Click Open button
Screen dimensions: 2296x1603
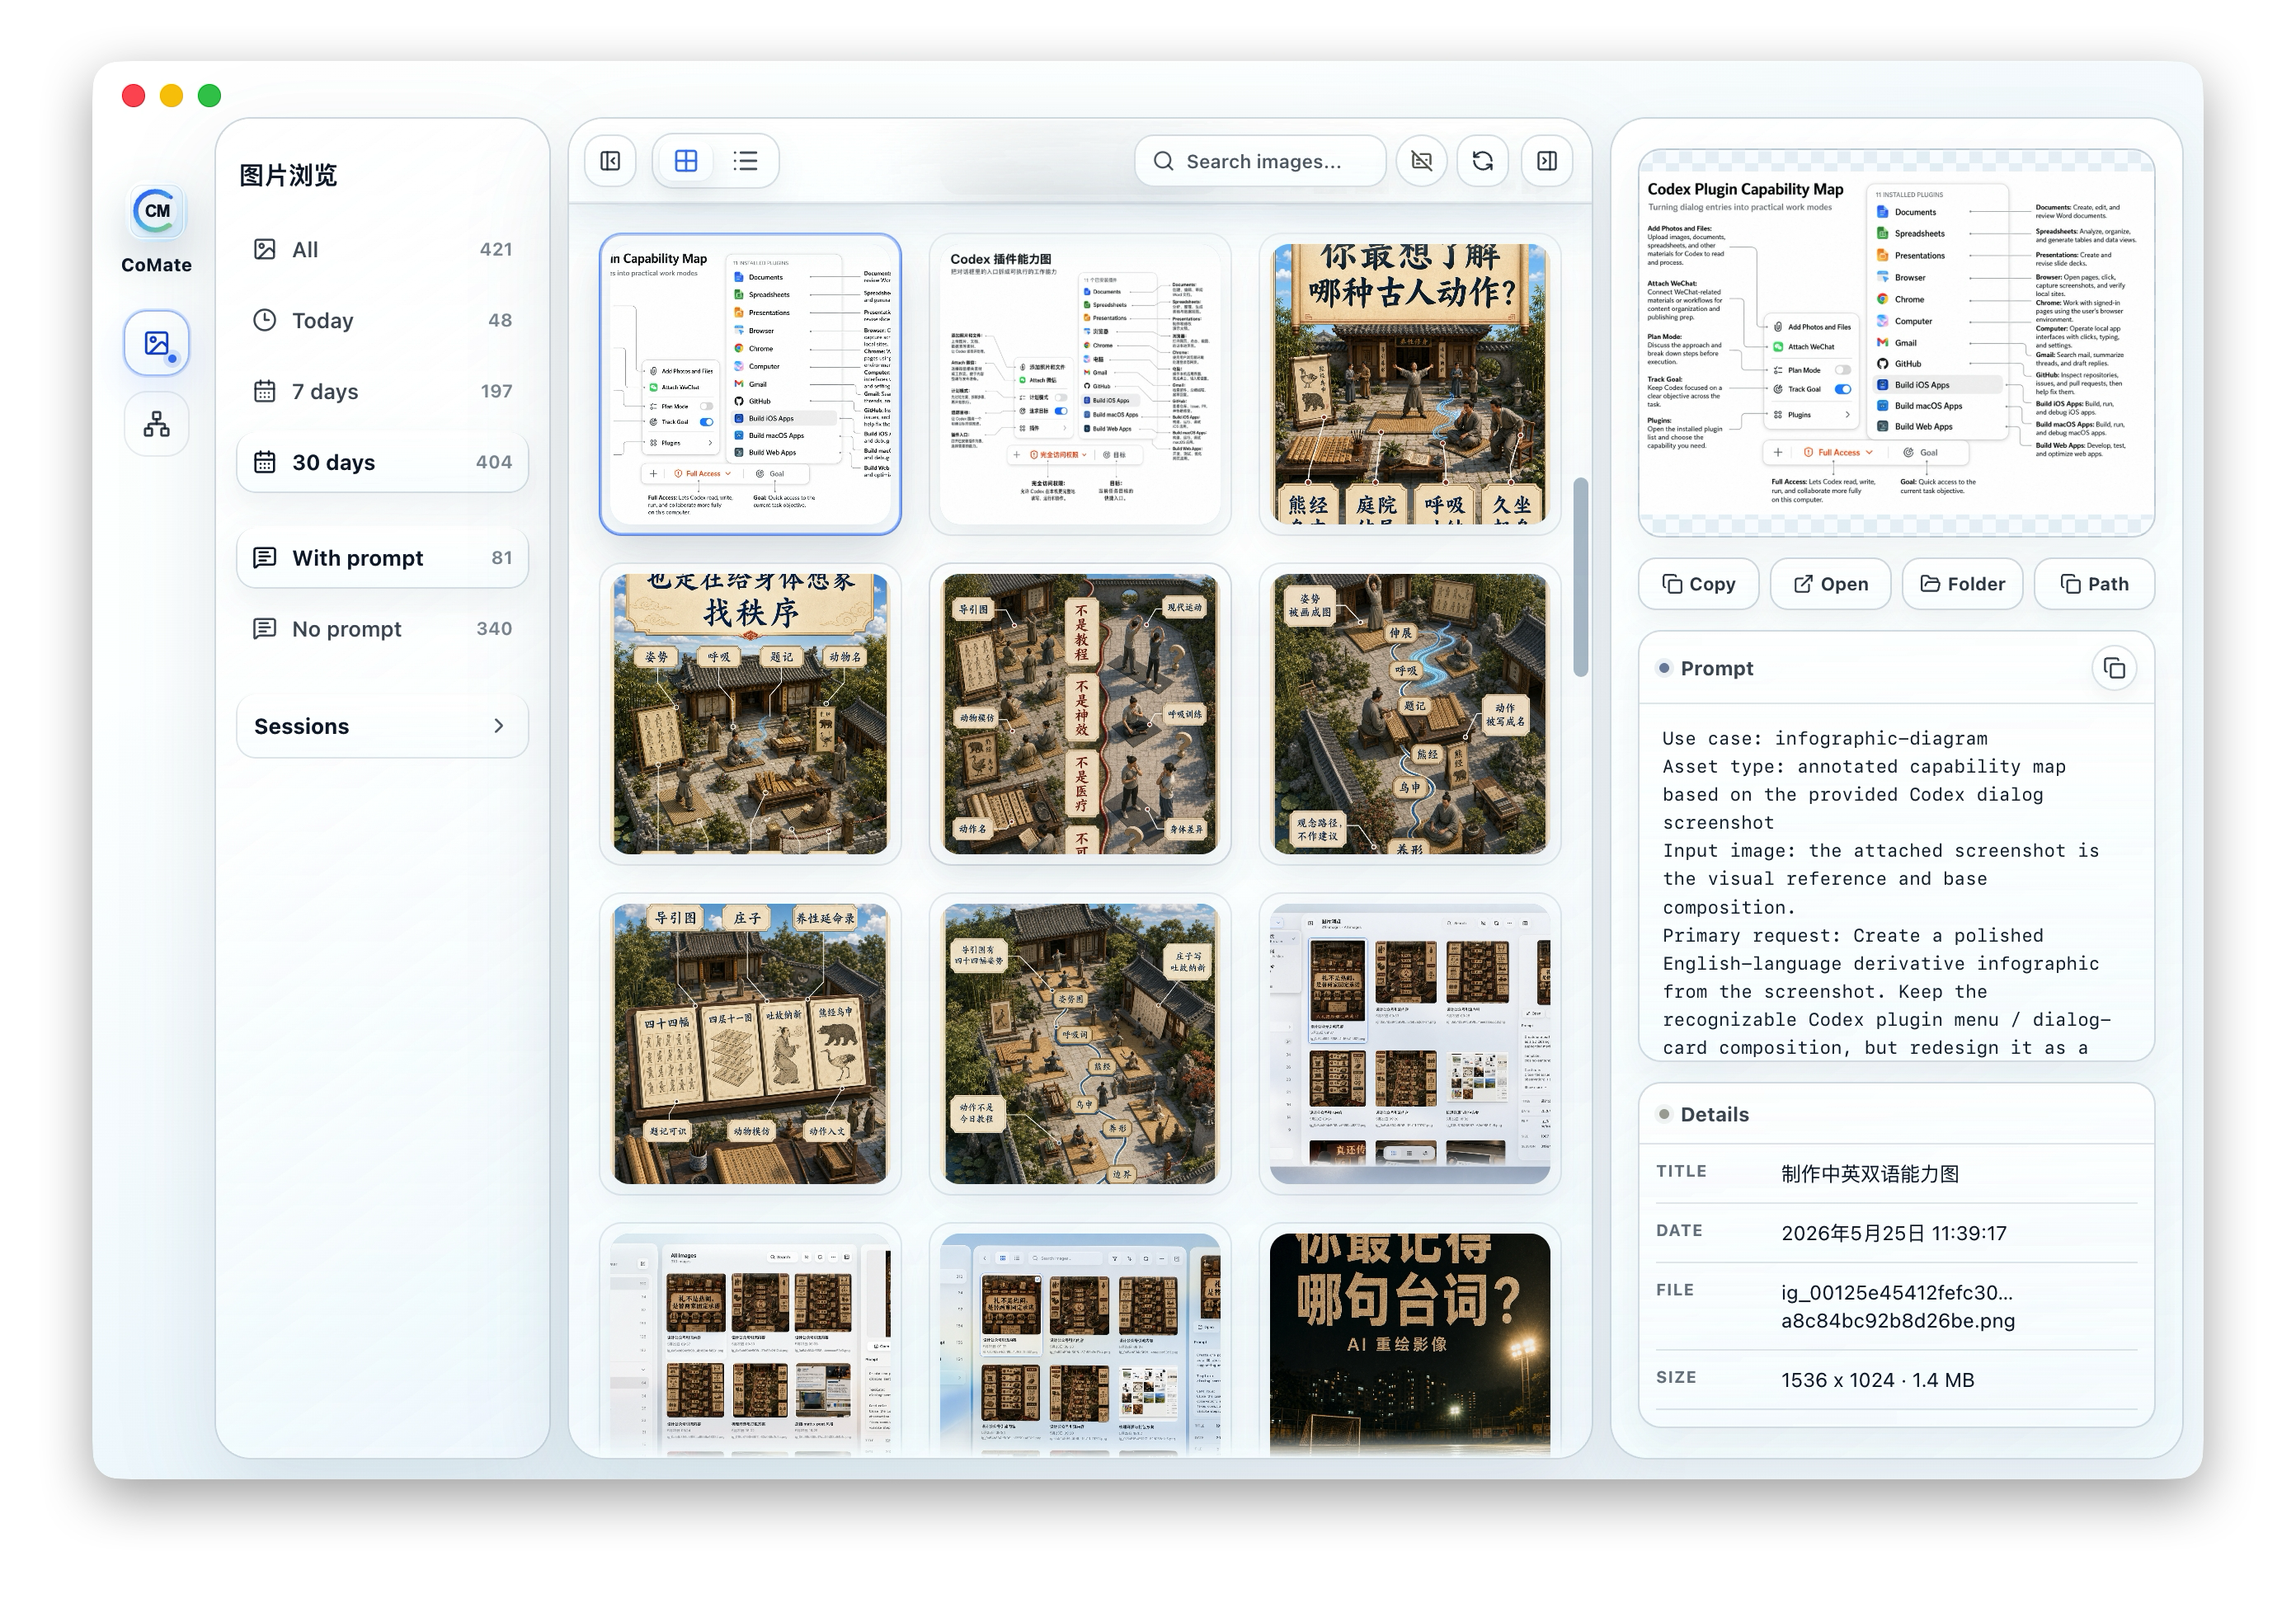(x=1830, y=584)
